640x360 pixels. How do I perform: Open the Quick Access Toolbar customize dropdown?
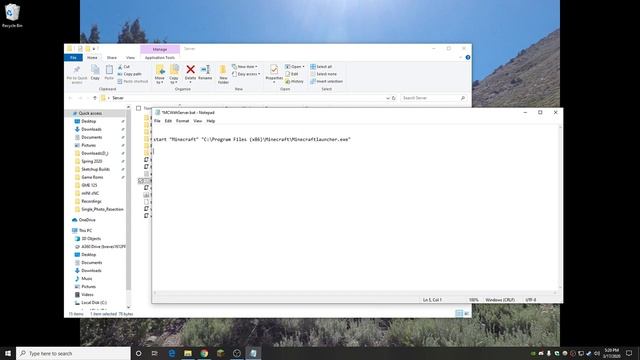point(94,49)
